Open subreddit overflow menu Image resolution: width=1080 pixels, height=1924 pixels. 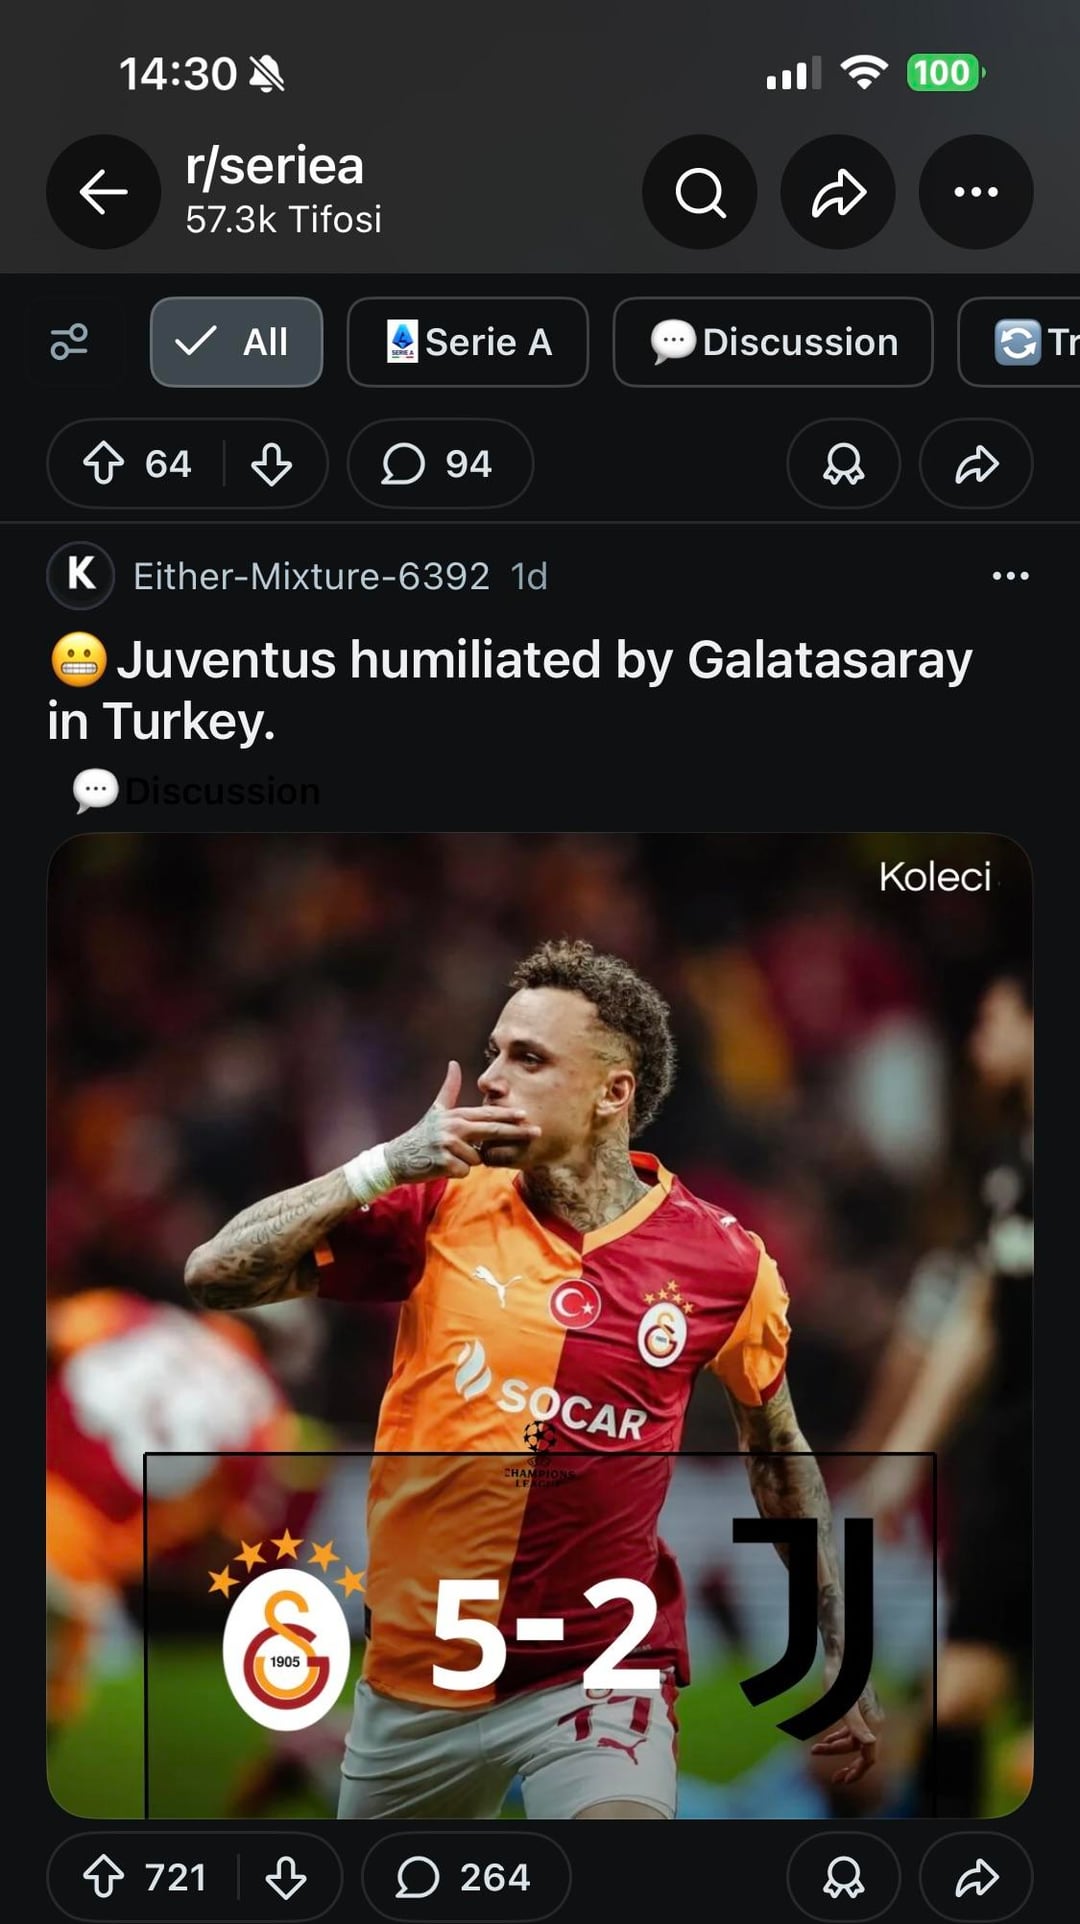coord(975,192)
